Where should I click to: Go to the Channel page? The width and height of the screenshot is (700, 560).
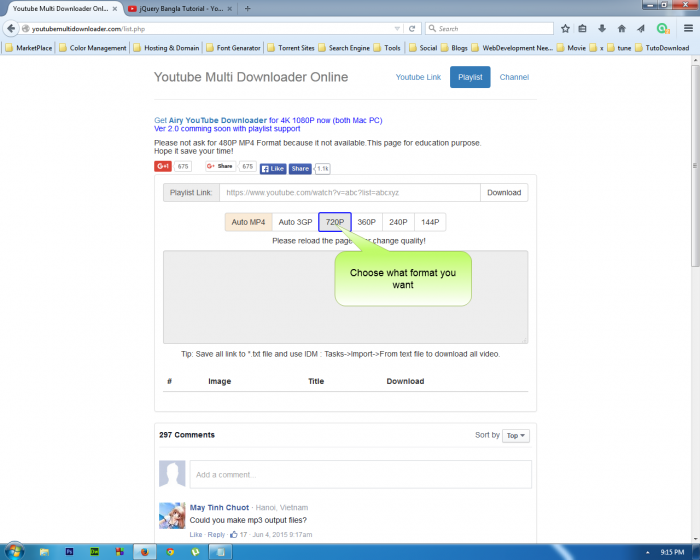pos(514,77)
